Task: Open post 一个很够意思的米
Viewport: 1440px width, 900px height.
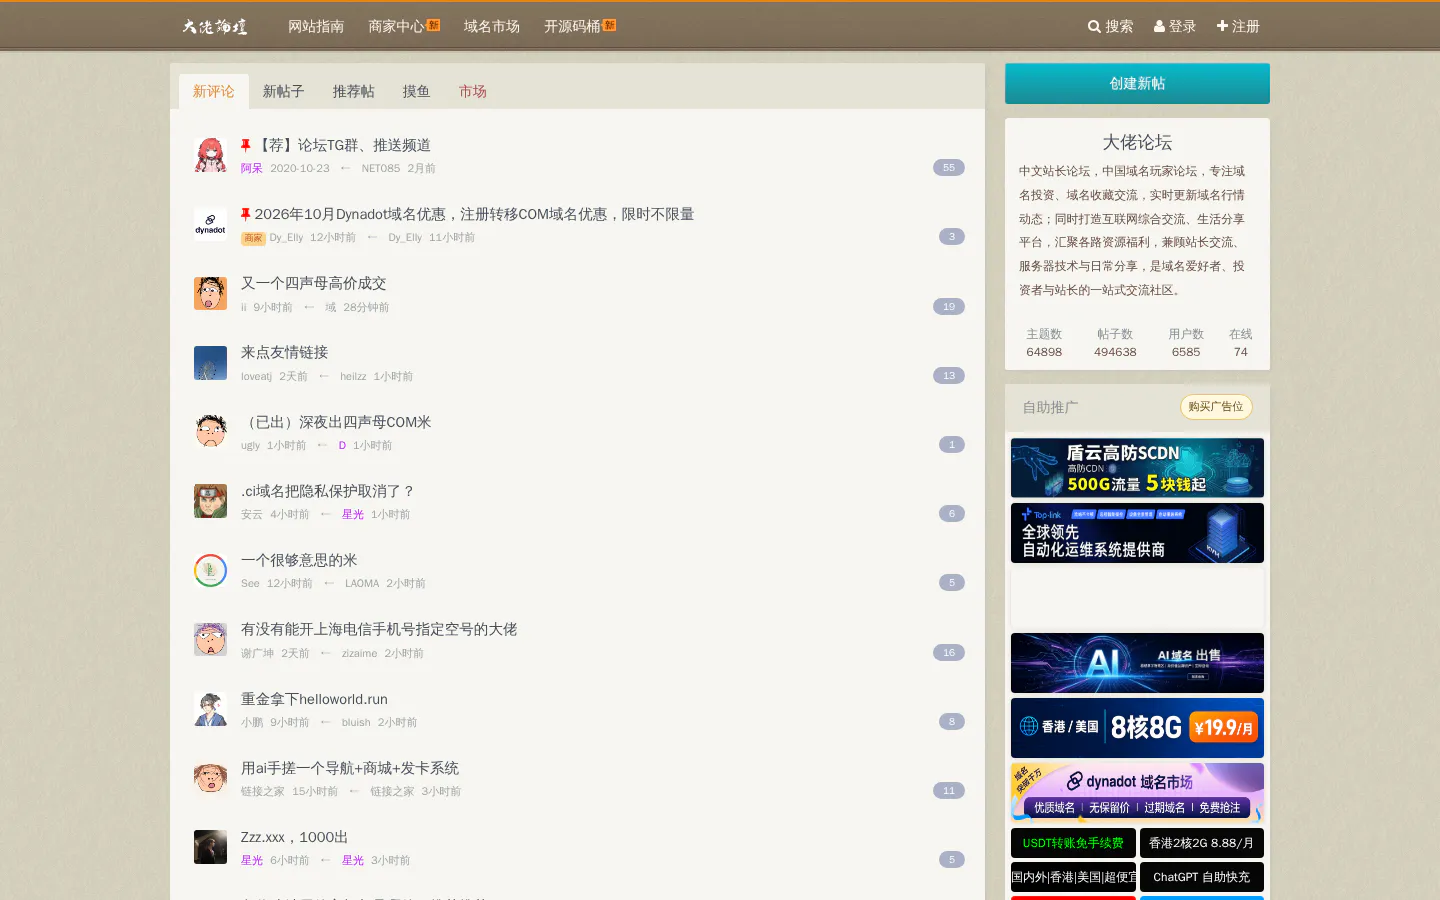Action: coord(299,560)
